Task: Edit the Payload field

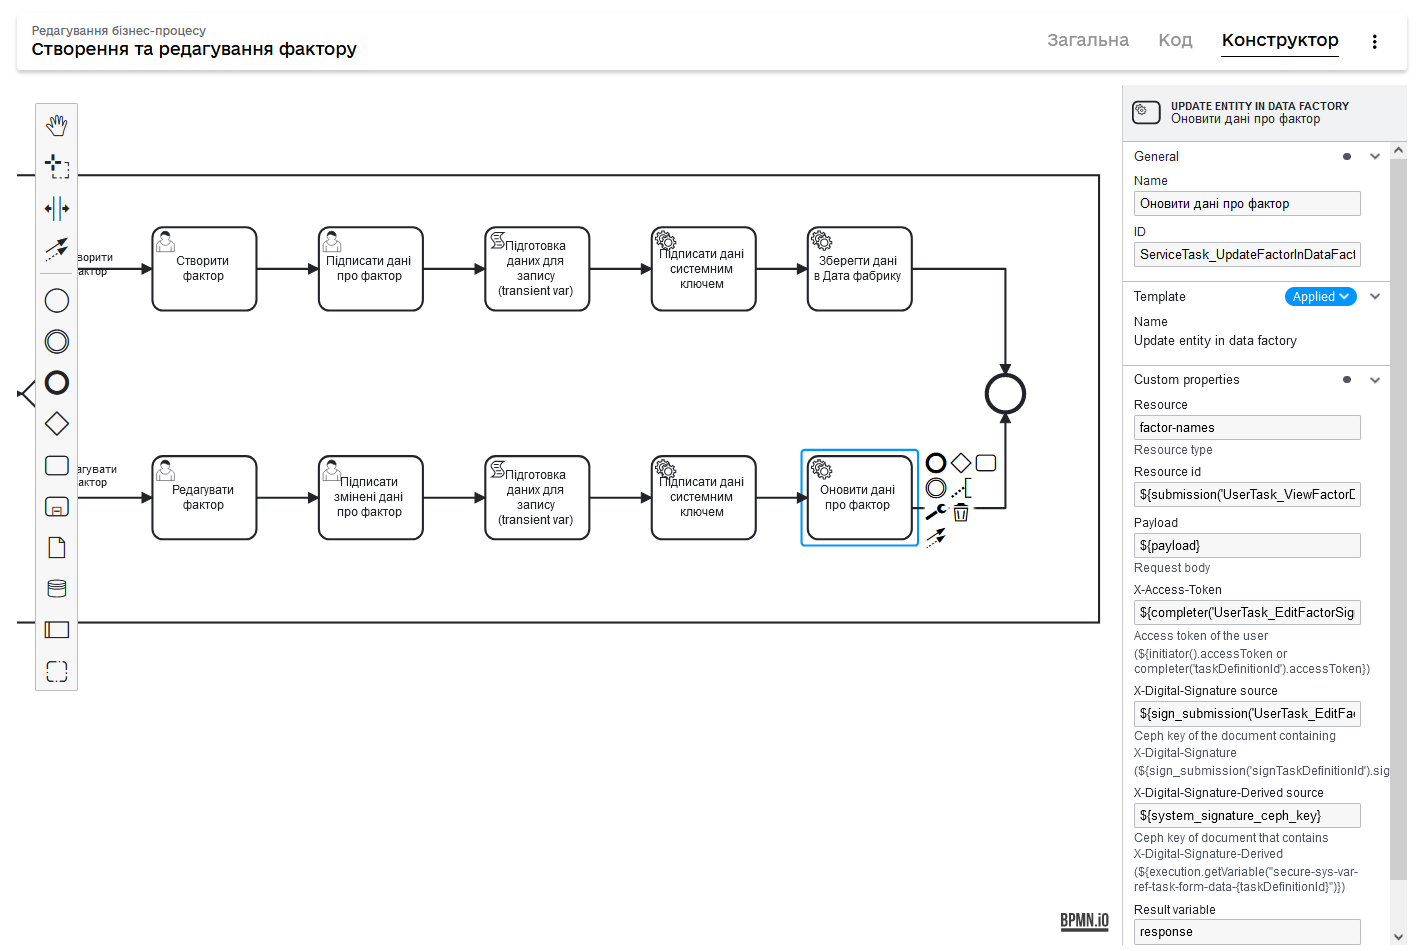Action: tap(1247, 545)
